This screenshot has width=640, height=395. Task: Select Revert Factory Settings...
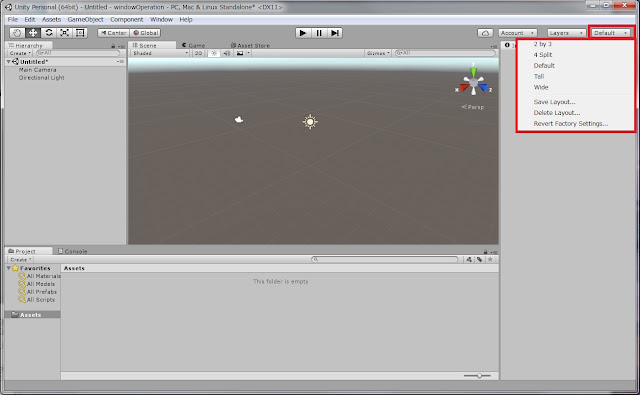coord(571,124)
